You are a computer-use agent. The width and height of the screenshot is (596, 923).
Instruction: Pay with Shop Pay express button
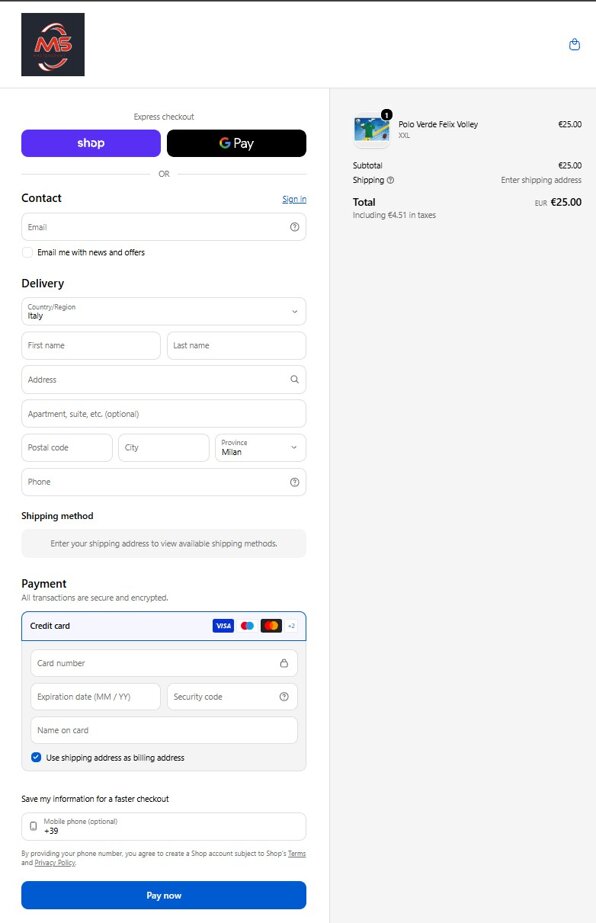click(x=91, y=143)
